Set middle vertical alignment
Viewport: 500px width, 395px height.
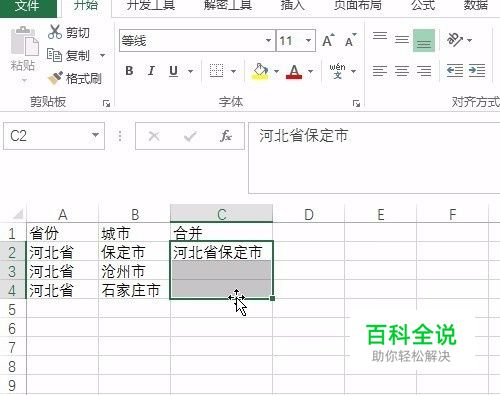[x=402, y=40]
